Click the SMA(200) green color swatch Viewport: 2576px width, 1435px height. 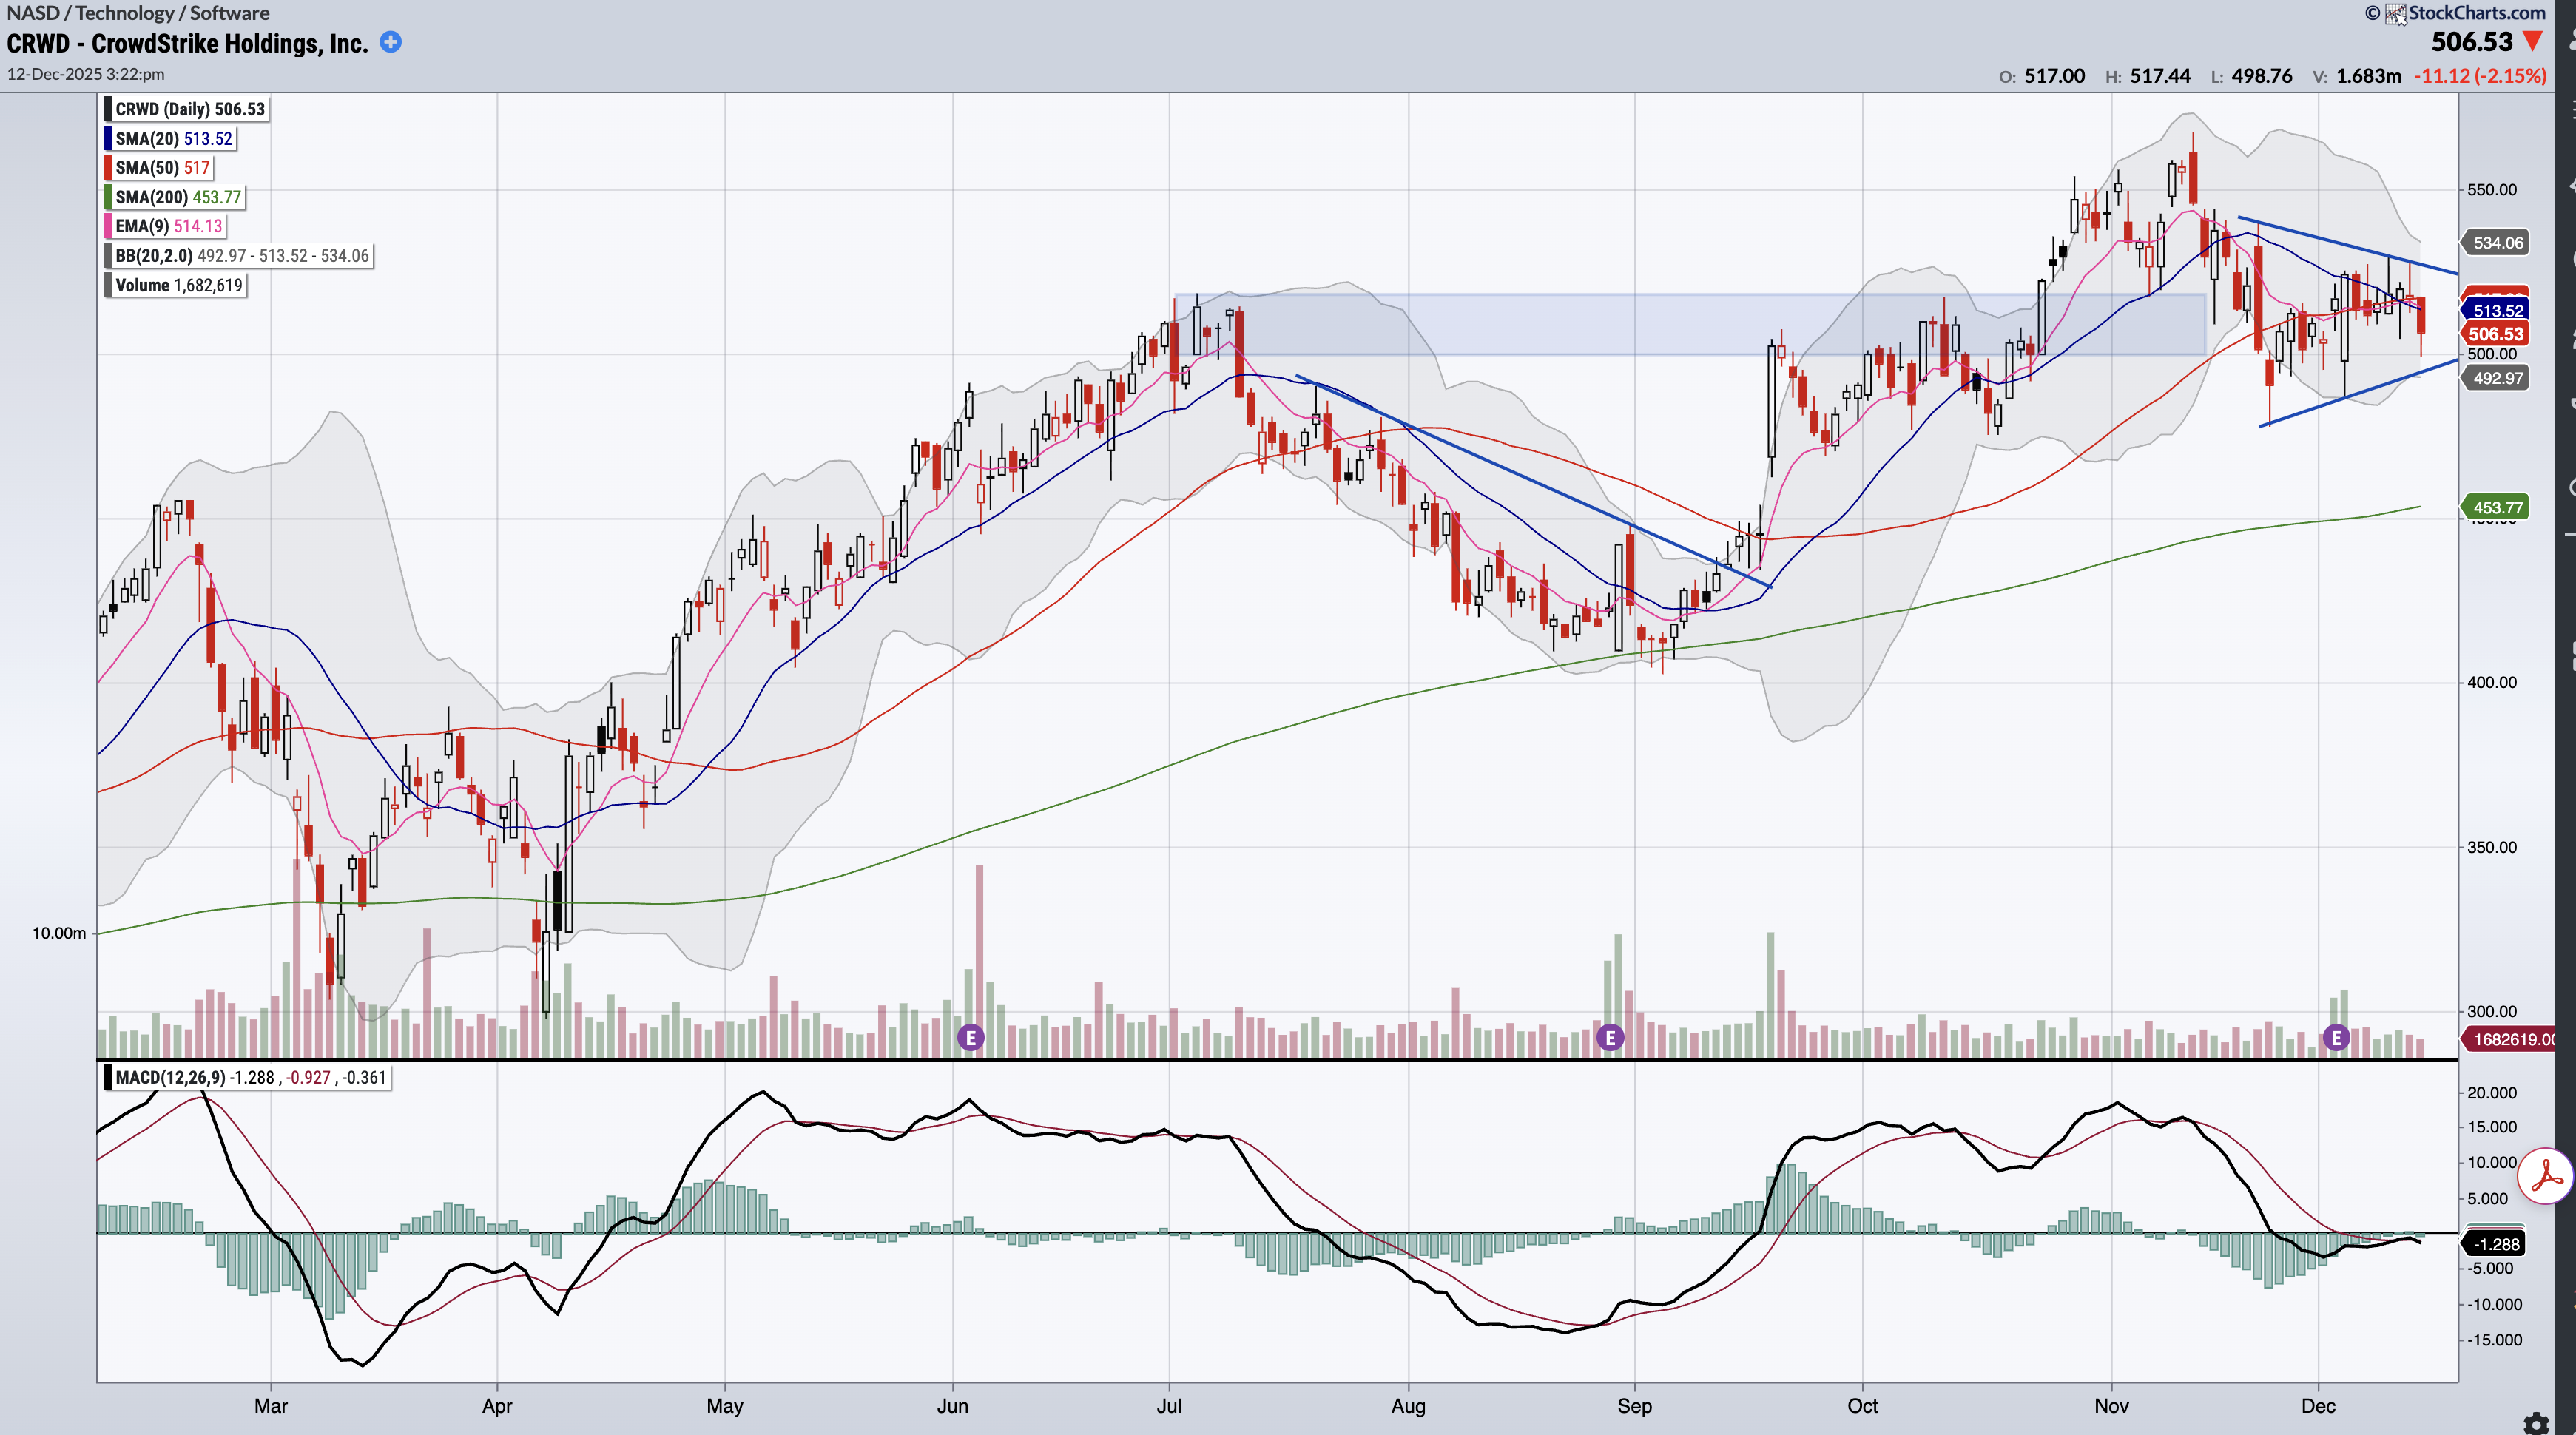(108, 197)
